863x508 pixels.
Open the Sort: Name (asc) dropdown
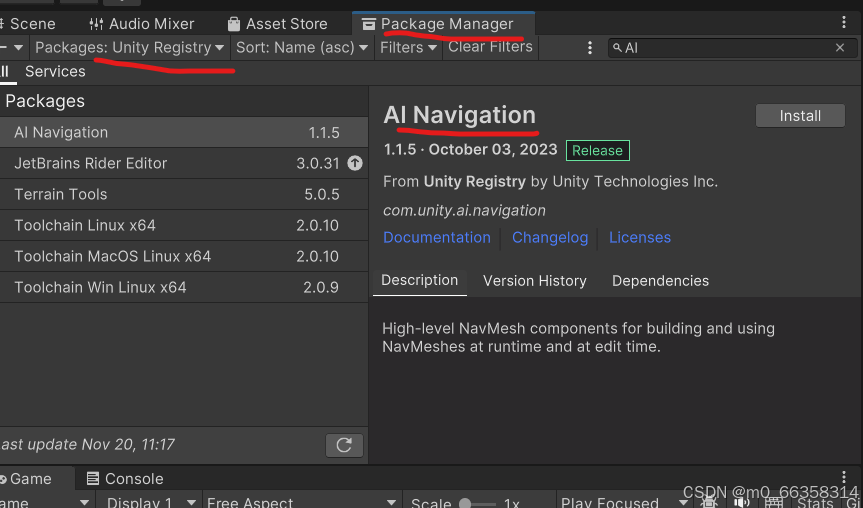(302, 47)
